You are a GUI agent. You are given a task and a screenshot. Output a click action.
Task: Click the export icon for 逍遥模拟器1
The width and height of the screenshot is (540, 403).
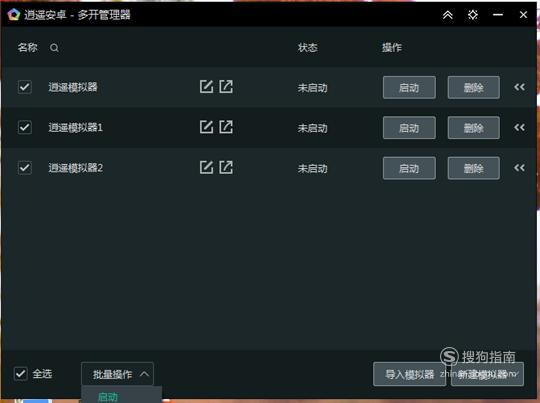click(x=226, y=127)
